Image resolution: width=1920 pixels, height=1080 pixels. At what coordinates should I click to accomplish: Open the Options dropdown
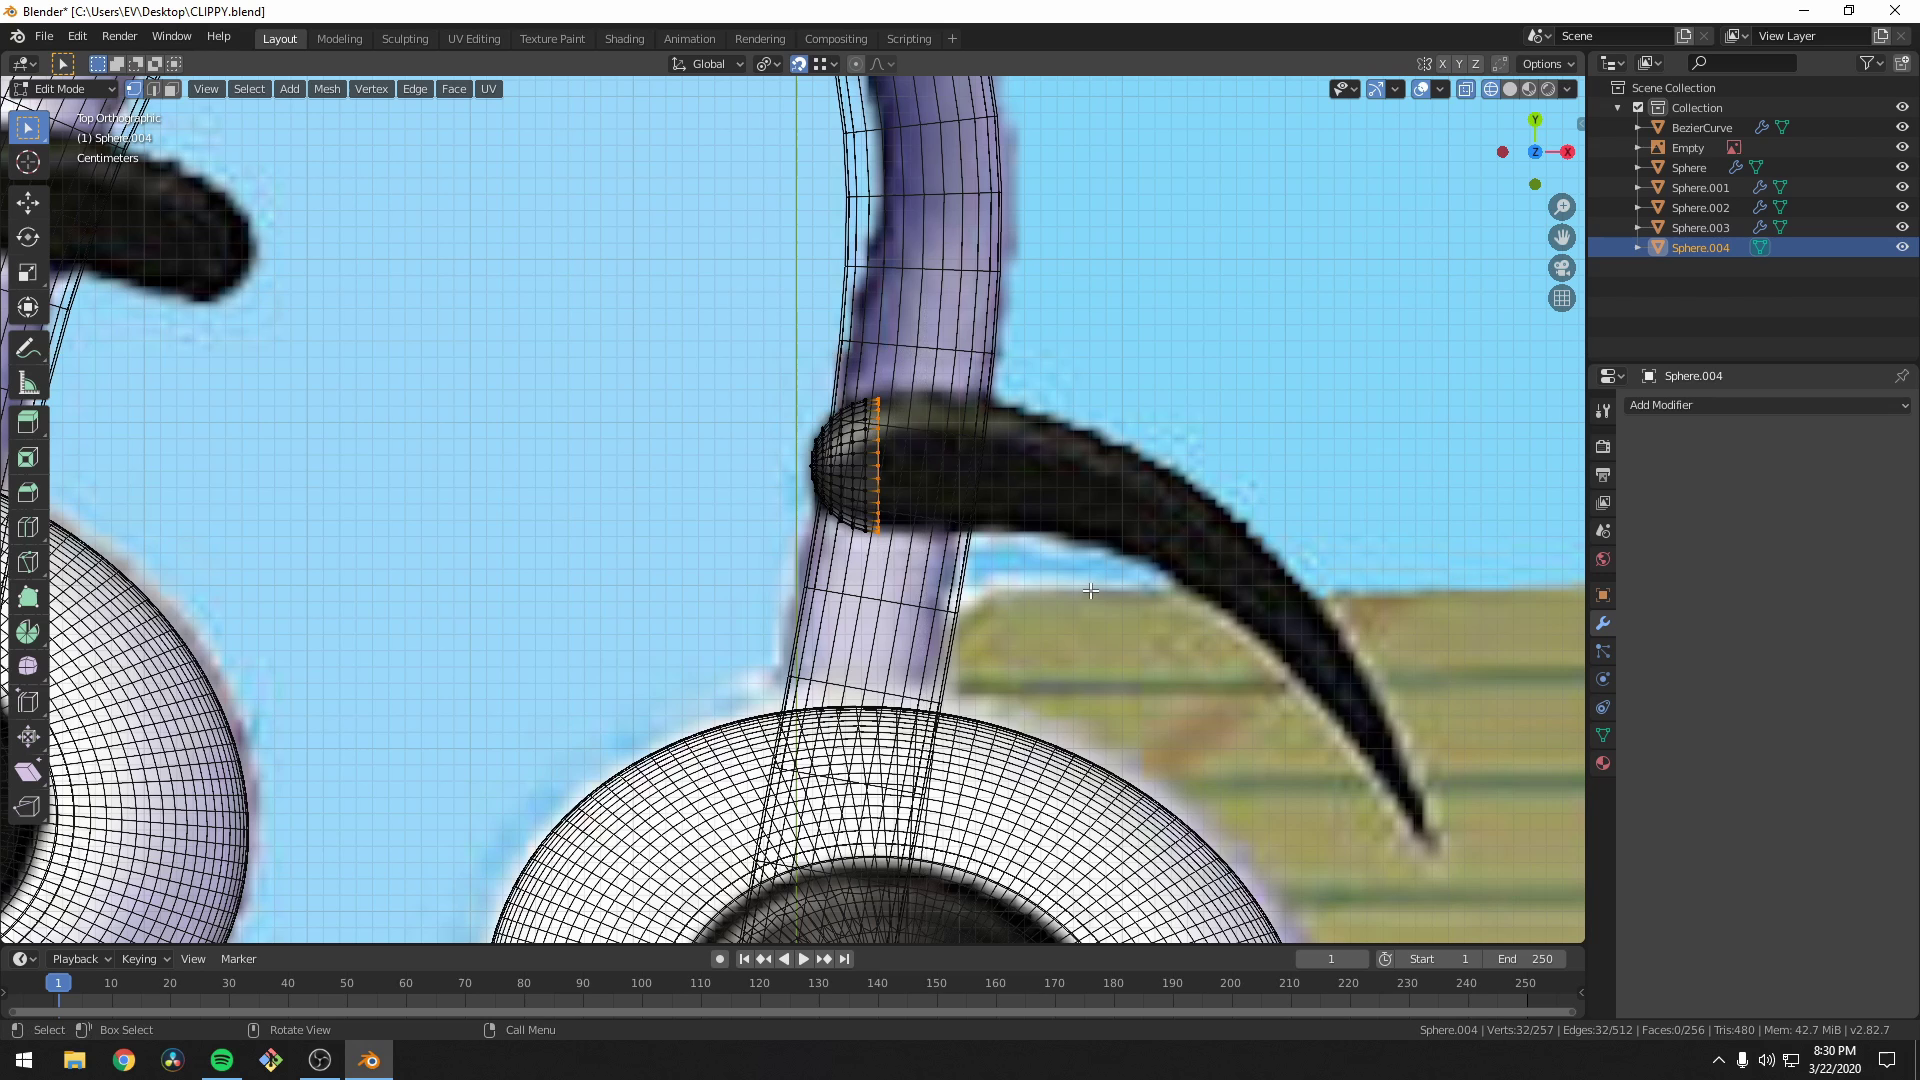pos(1548,64)
